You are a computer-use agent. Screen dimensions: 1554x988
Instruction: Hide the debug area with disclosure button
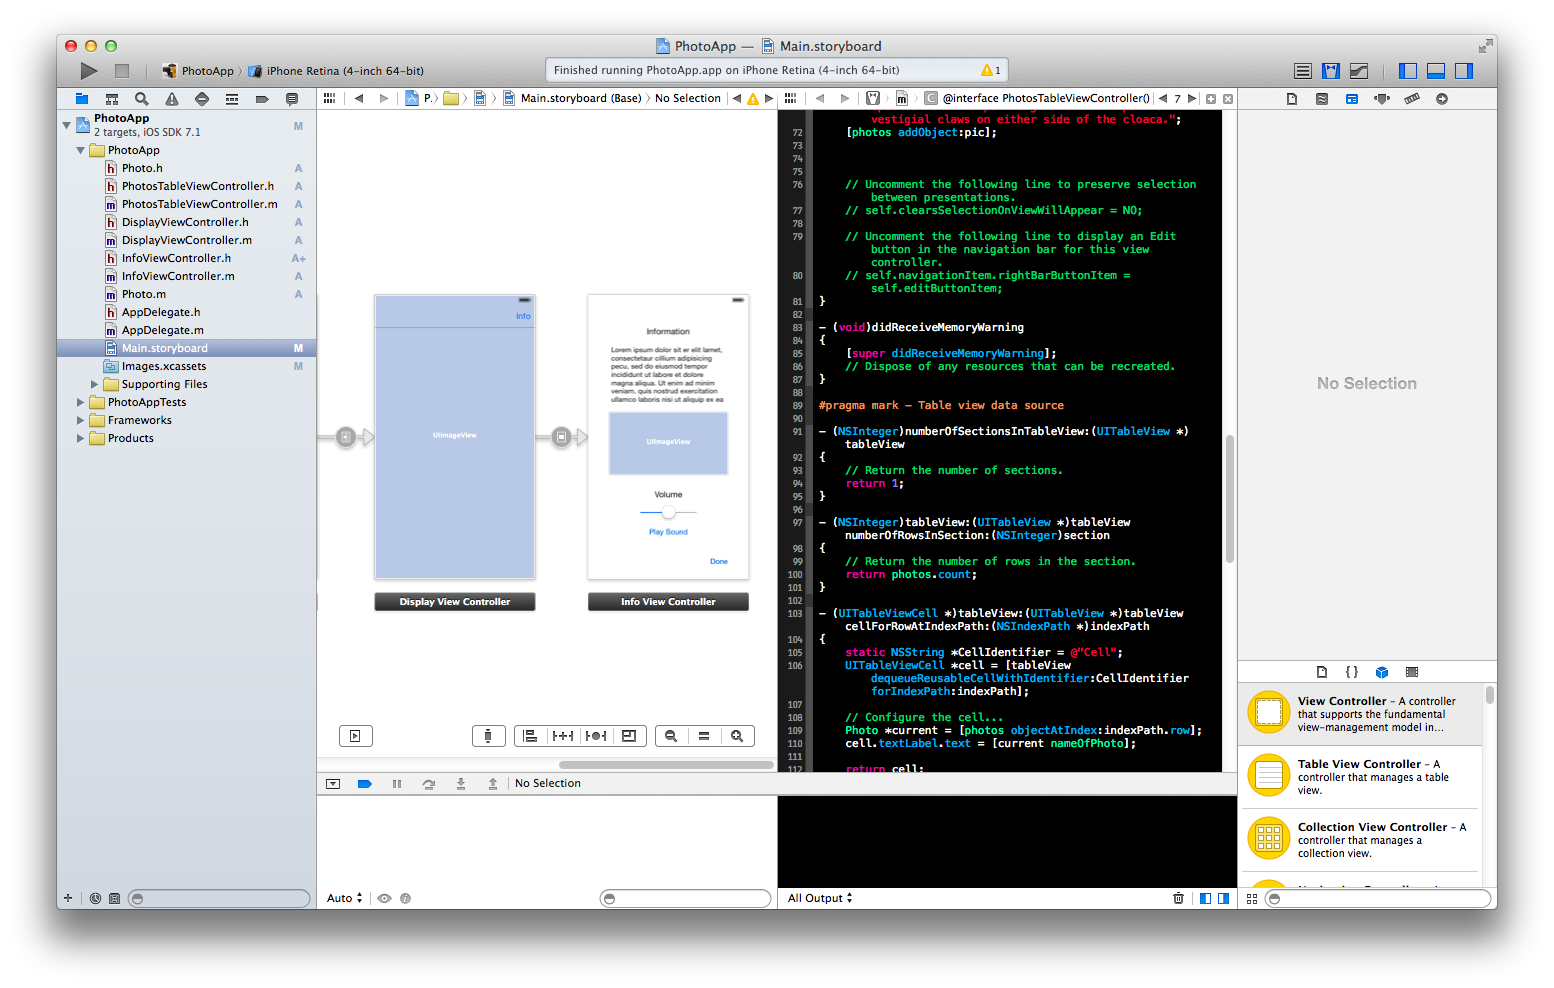point(333,784)
